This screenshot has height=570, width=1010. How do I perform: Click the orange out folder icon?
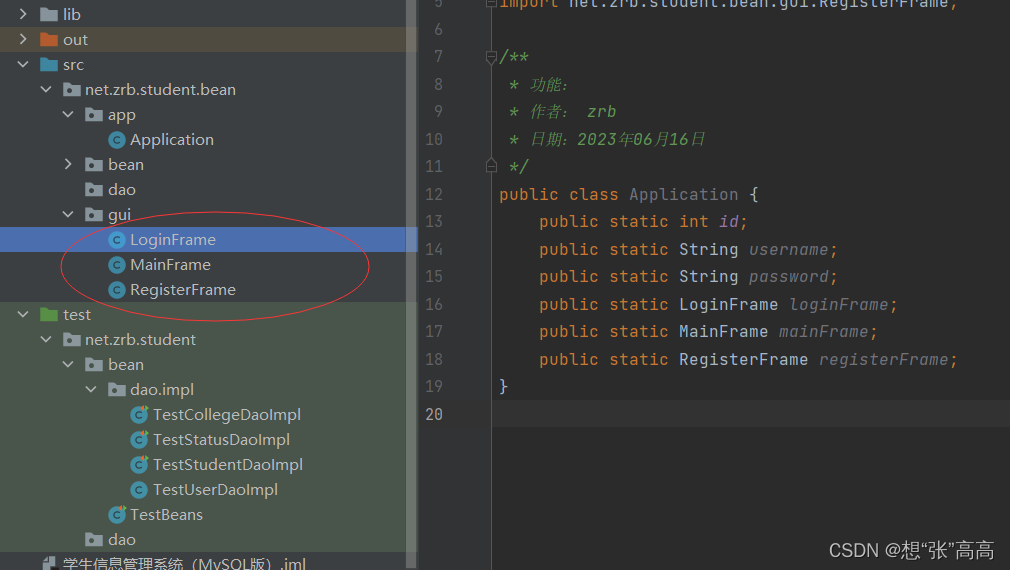point(49,39)
